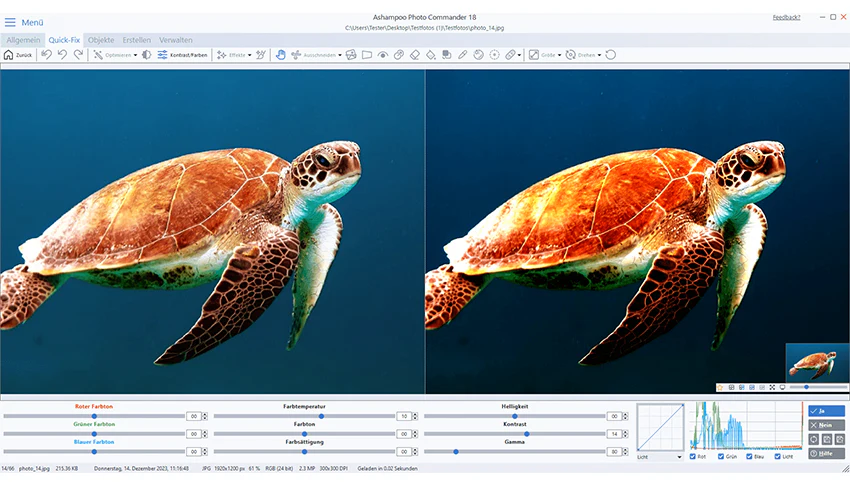This screenshot has height=486, width=850.
Task: Uncheck the Rot histogram channel
Action: 693,456
